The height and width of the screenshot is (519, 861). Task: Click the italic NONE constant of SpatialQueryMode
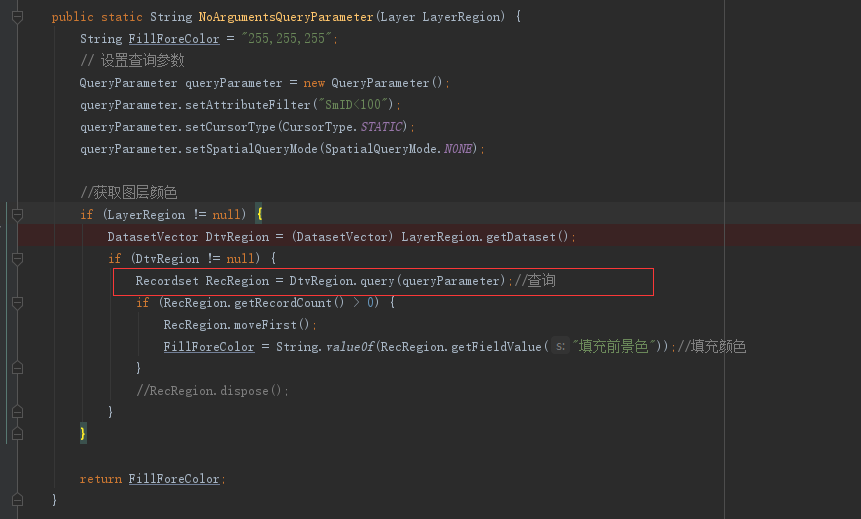point(458,149)
